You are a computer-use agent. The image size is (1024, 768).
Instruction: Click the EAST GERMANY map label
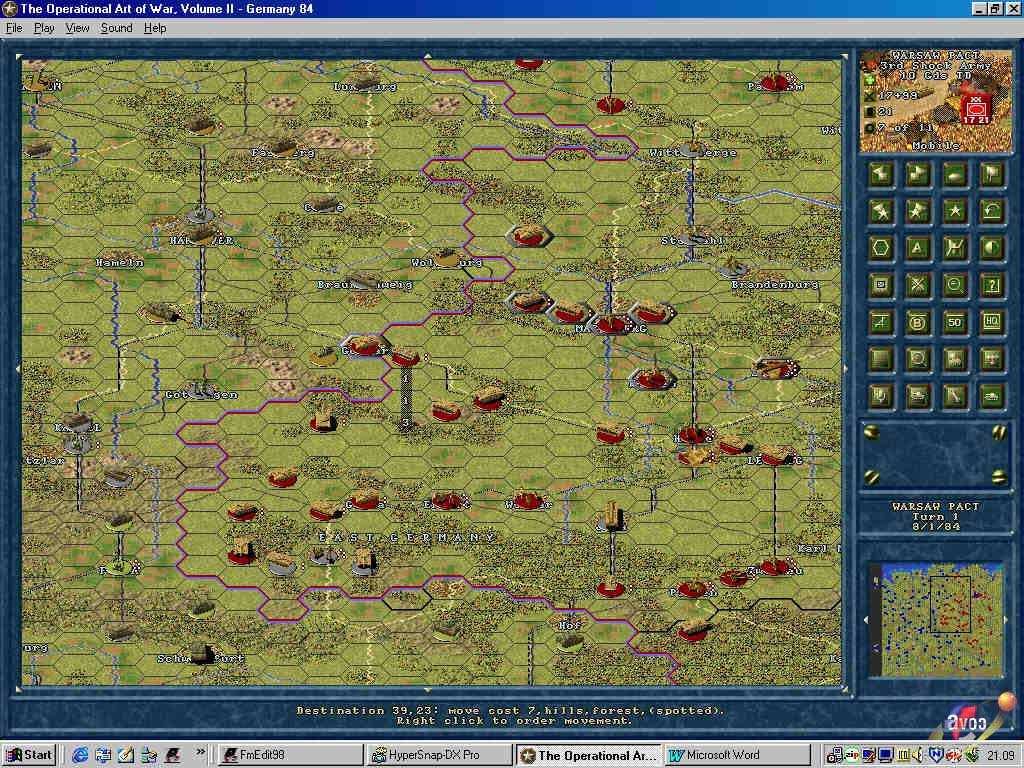[x=407, y=537]
